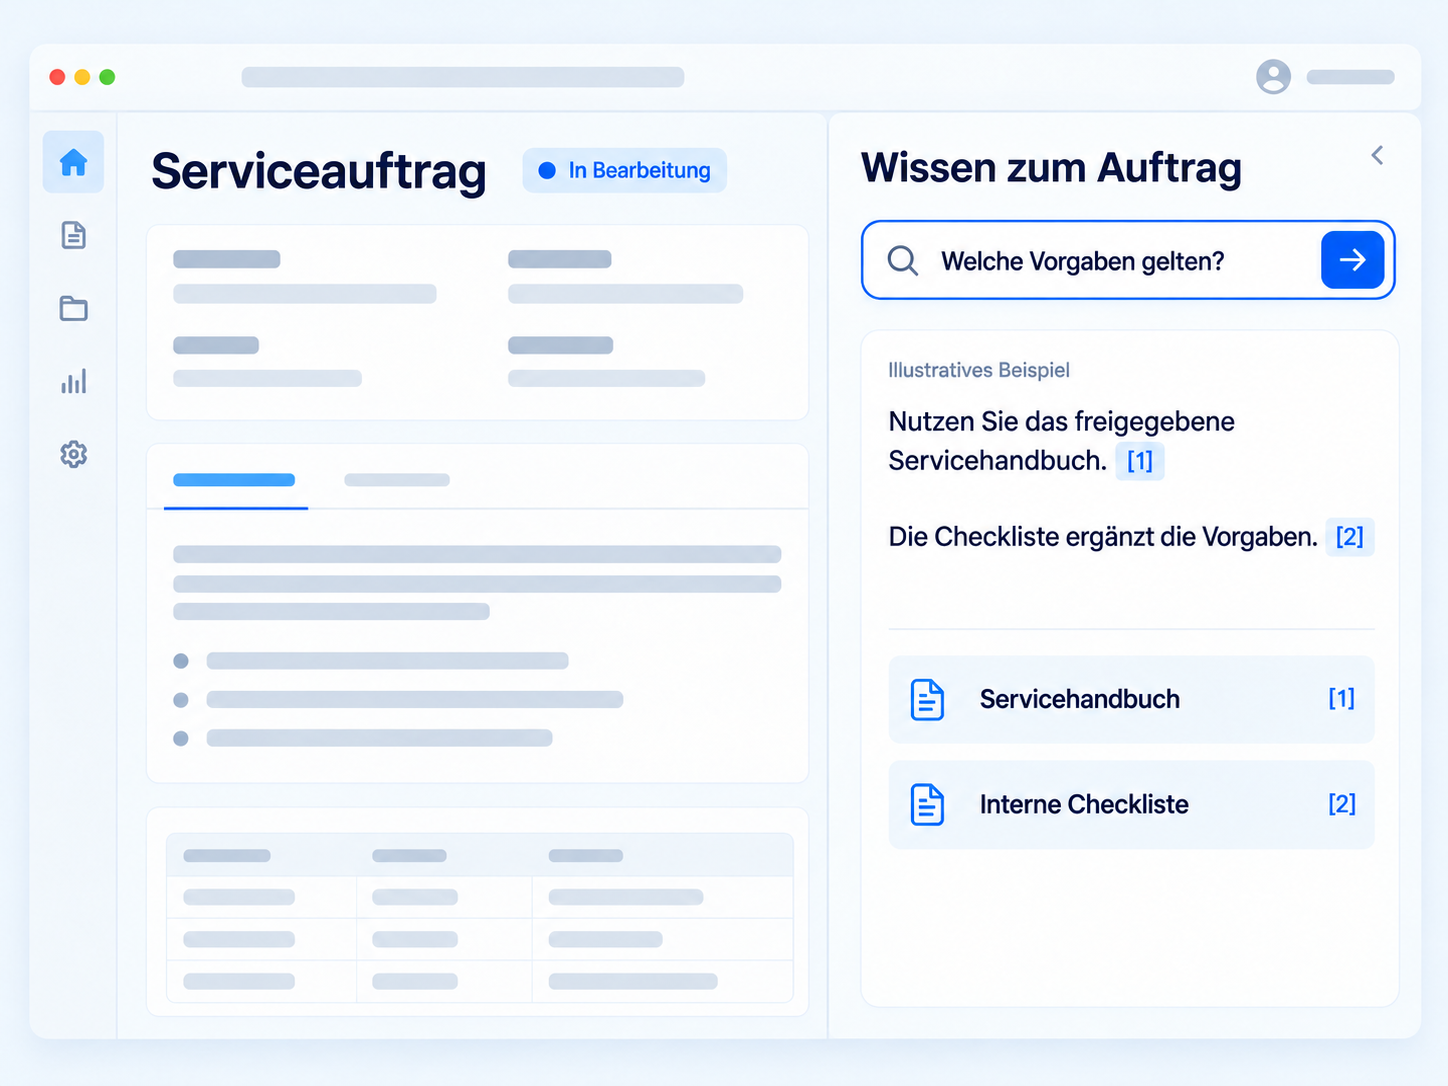Click the Serviceauftrag heading

319,171
